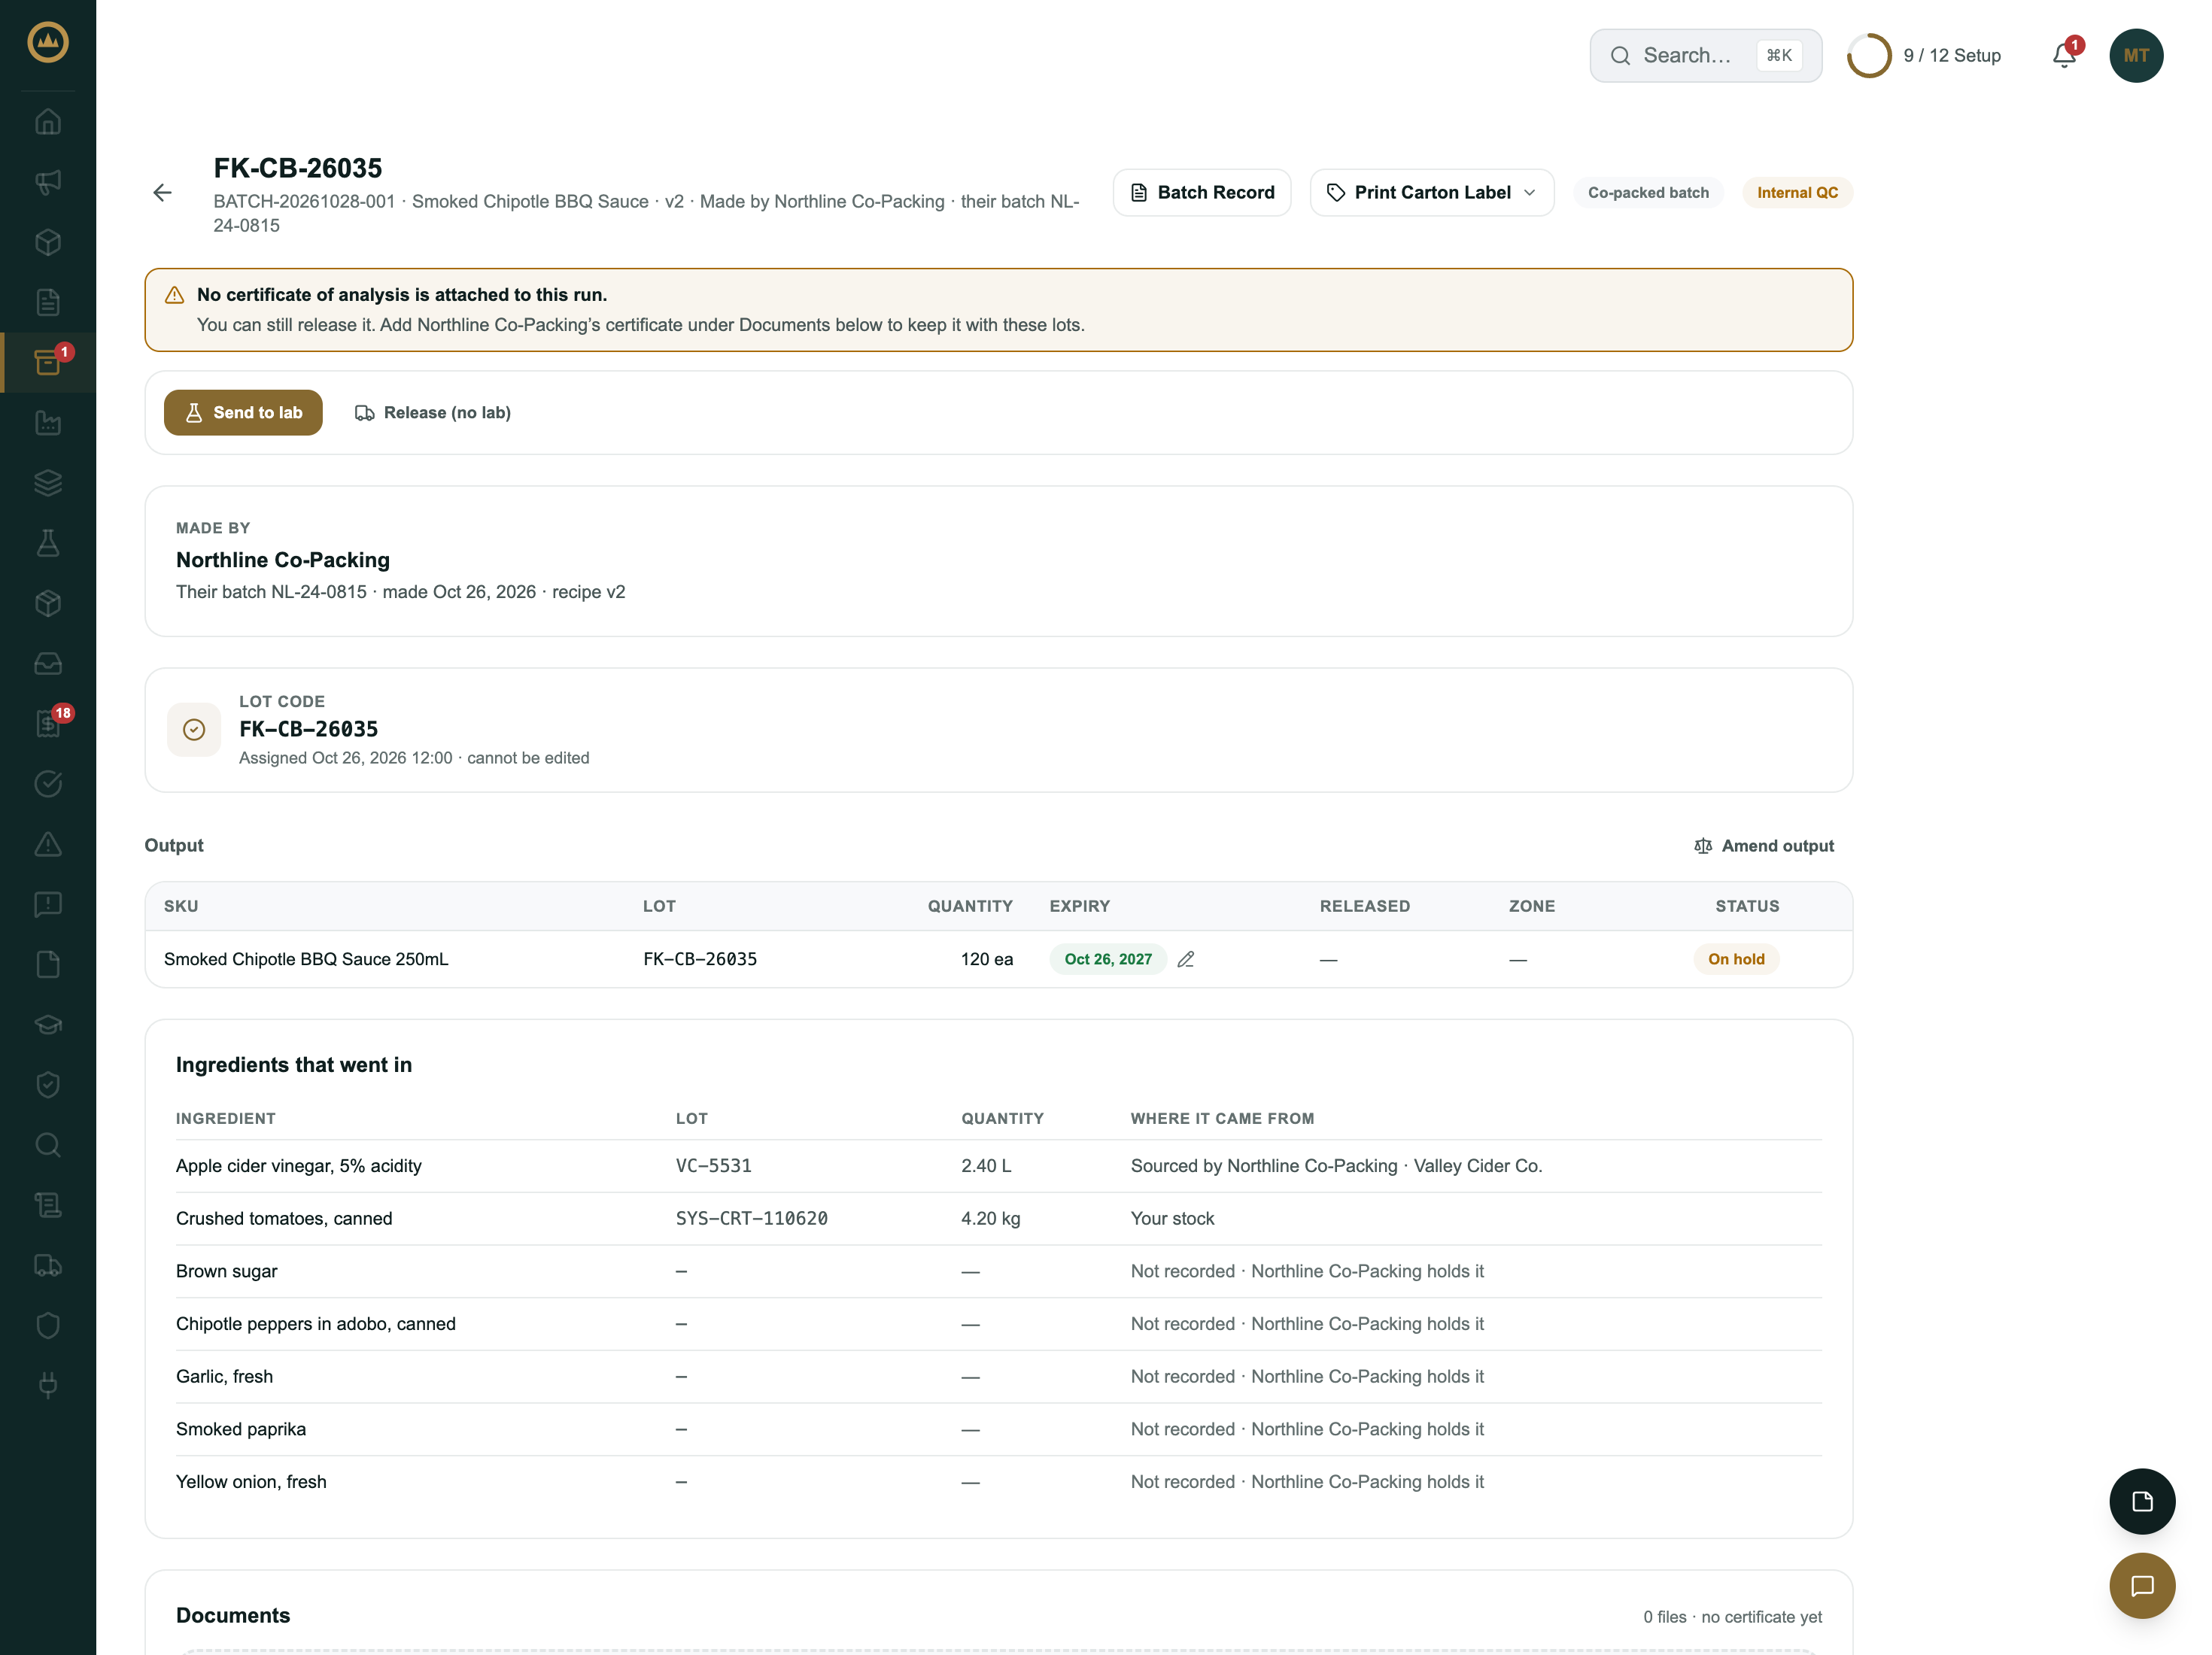The image size is (2212, 1655).
Task: Click the lot code check-circle icon
Action: [x=194, y=730]
